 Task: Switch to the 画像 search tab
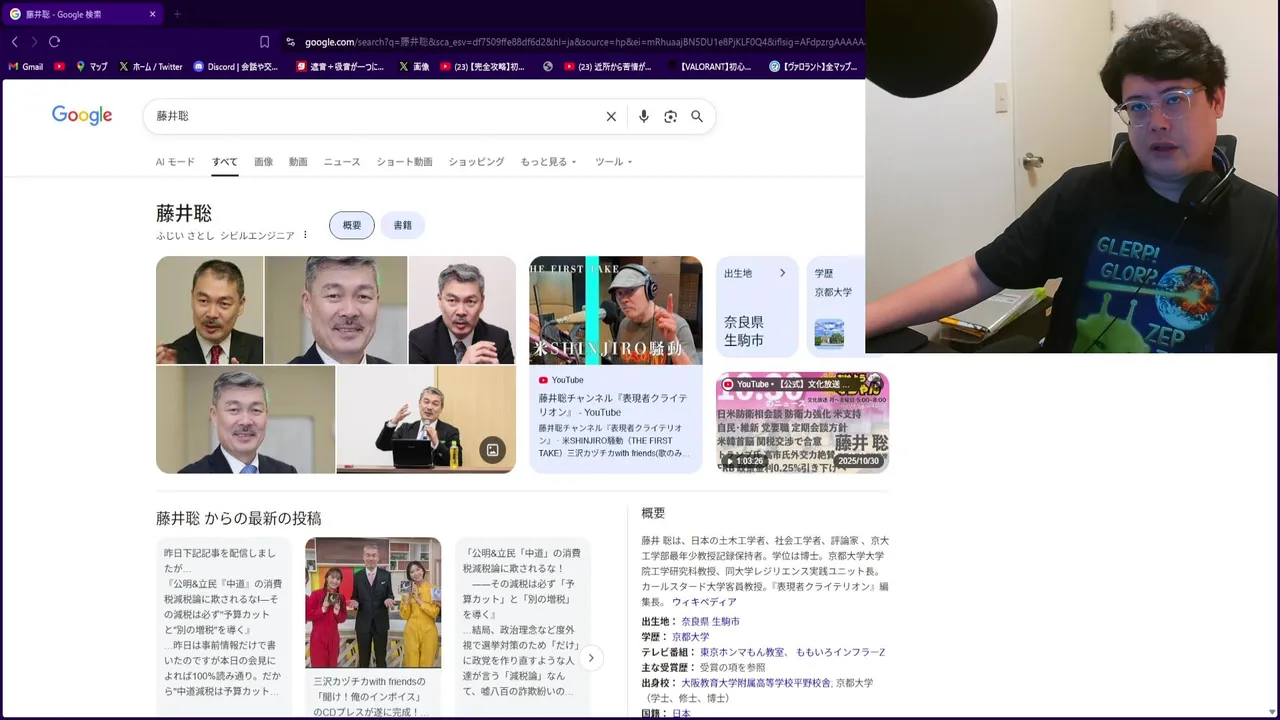[x=263, y=162]
